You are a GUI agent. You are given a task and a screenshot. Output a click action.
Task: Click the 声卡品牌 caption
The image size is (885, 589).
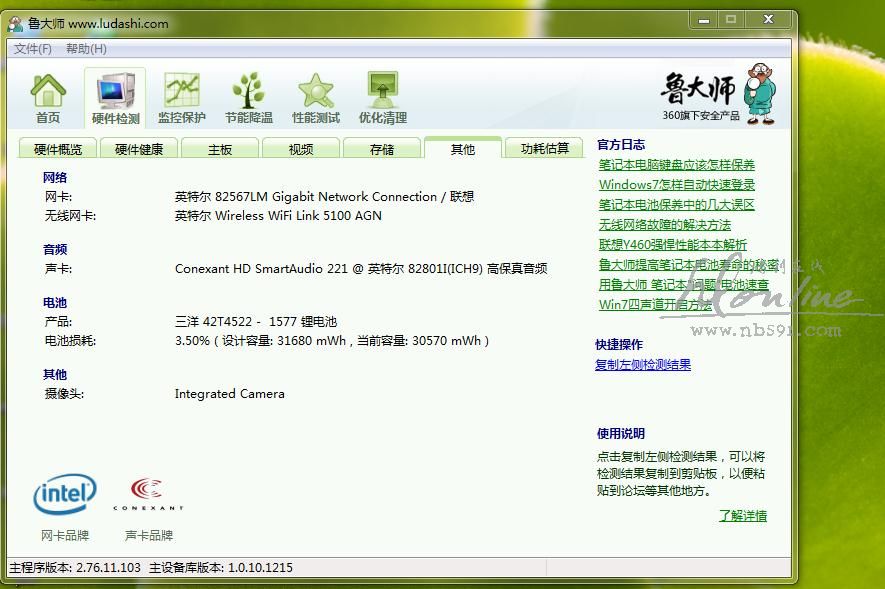(148, 535)
